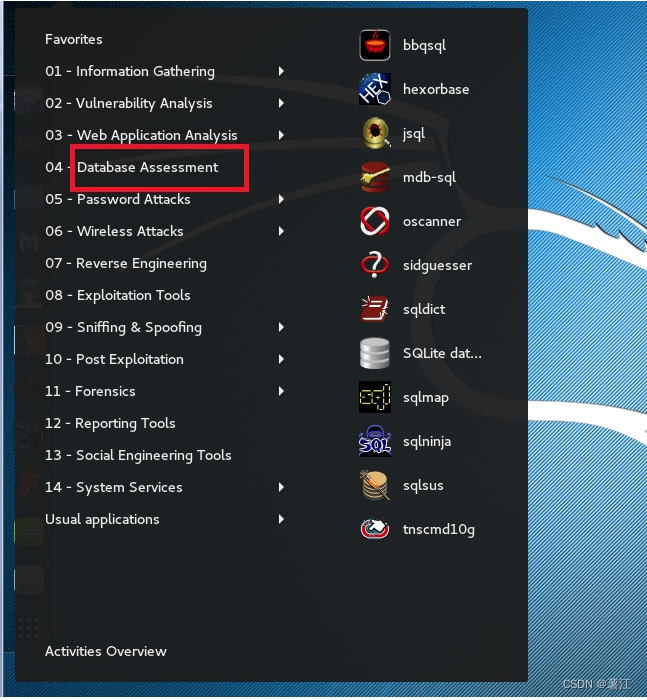The image size is (647, 700).
Task: Expand 11 - Forensics submenu arrow
Action: click(x=281, y=391)
